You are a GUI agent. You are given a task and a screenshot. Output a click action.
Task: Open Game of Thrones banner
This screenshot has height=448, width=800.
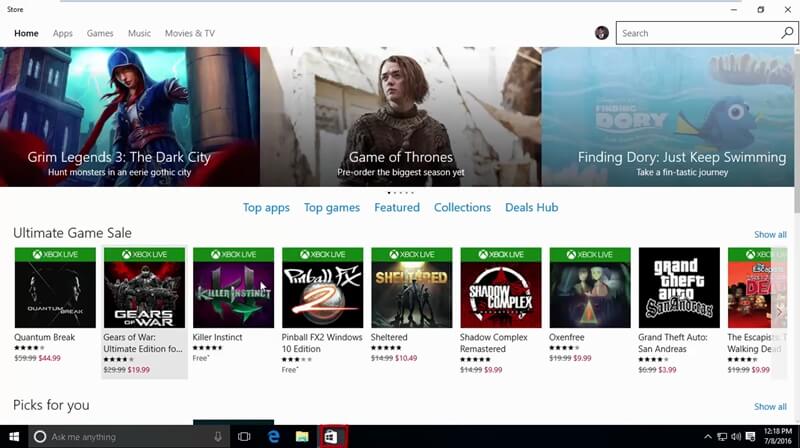pos(401,117)
